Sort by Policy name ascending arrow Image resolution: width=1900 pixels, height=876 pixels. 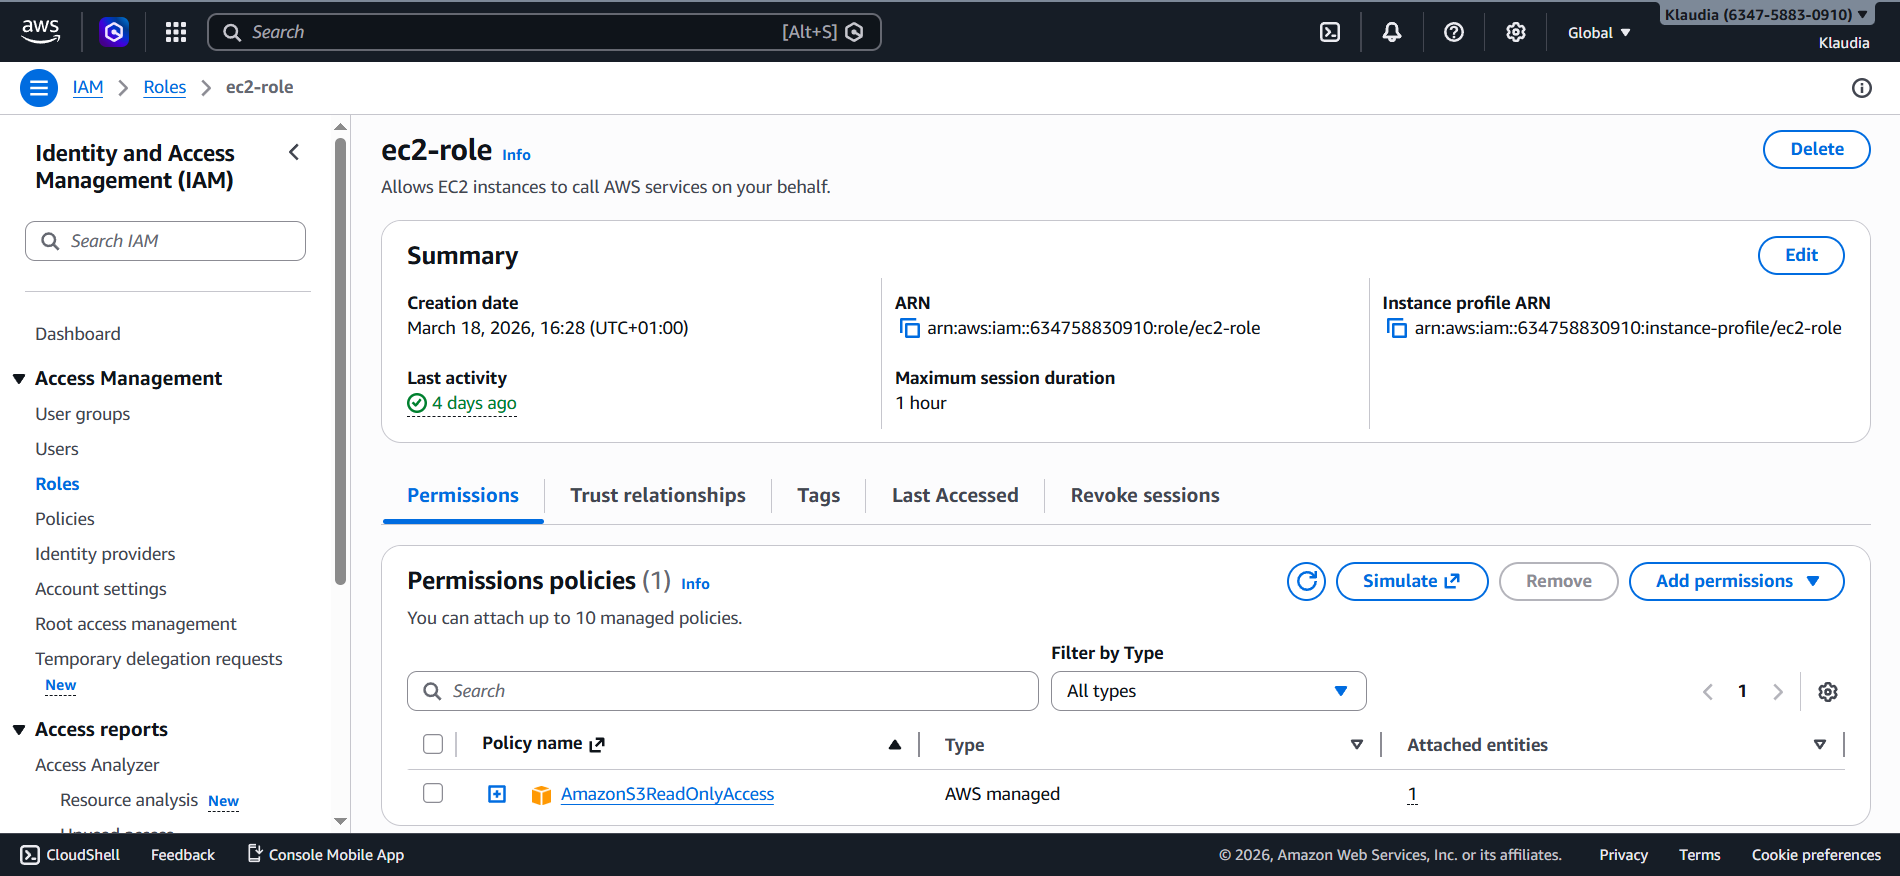(x=895, y=744)
